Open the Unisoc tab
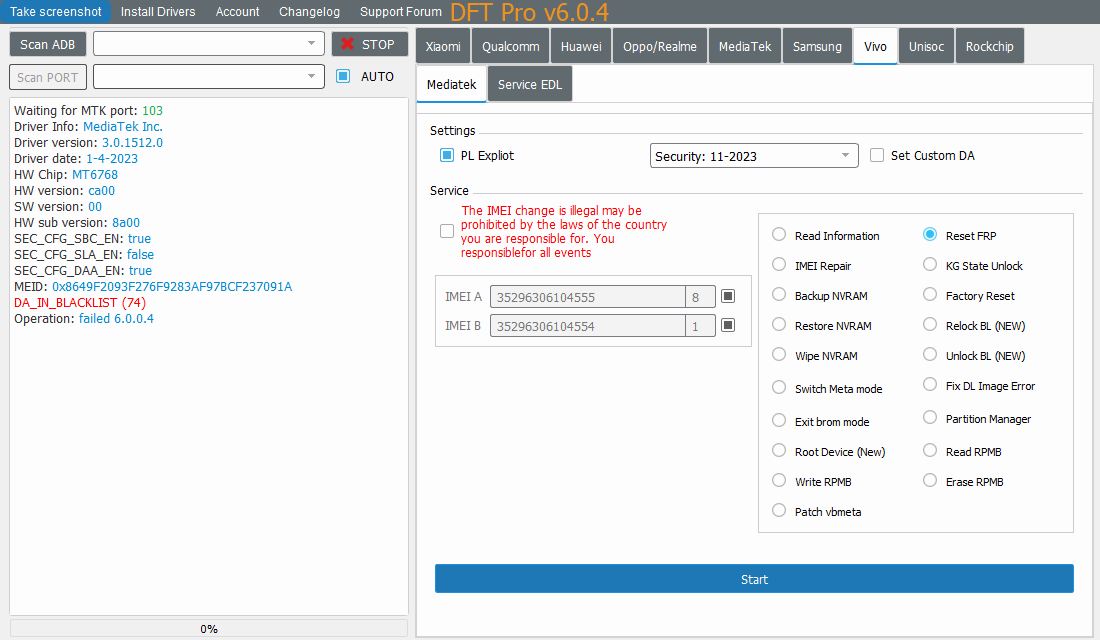This screenshot has width=1100, height=640. (x=926, y=46)
